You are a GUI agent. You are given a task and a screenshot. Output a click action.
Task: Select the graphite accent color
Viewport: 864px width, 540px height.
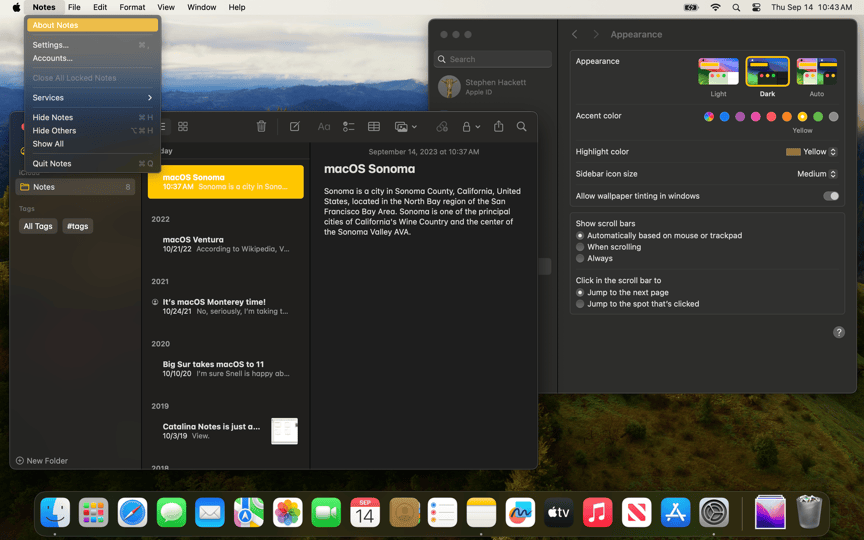click(834, 116)
